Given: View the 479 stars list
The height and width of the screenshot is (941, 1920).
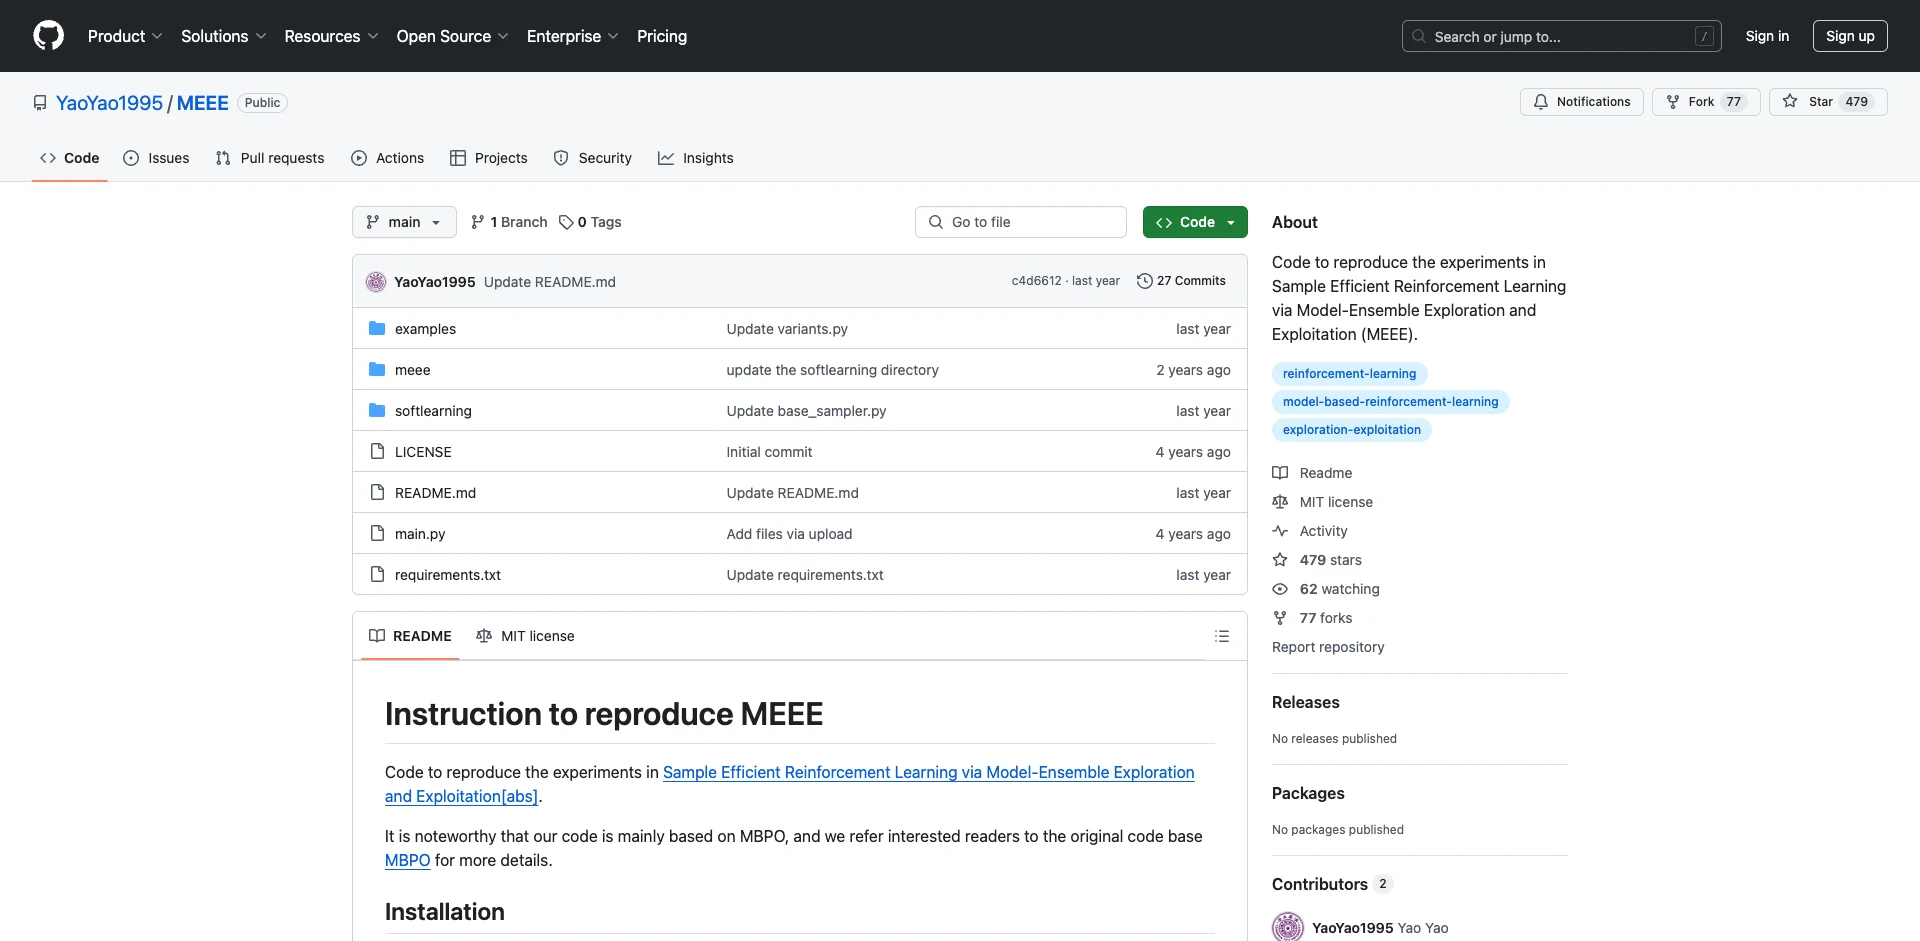Looking at the screenshot, I should point(1317,560).
